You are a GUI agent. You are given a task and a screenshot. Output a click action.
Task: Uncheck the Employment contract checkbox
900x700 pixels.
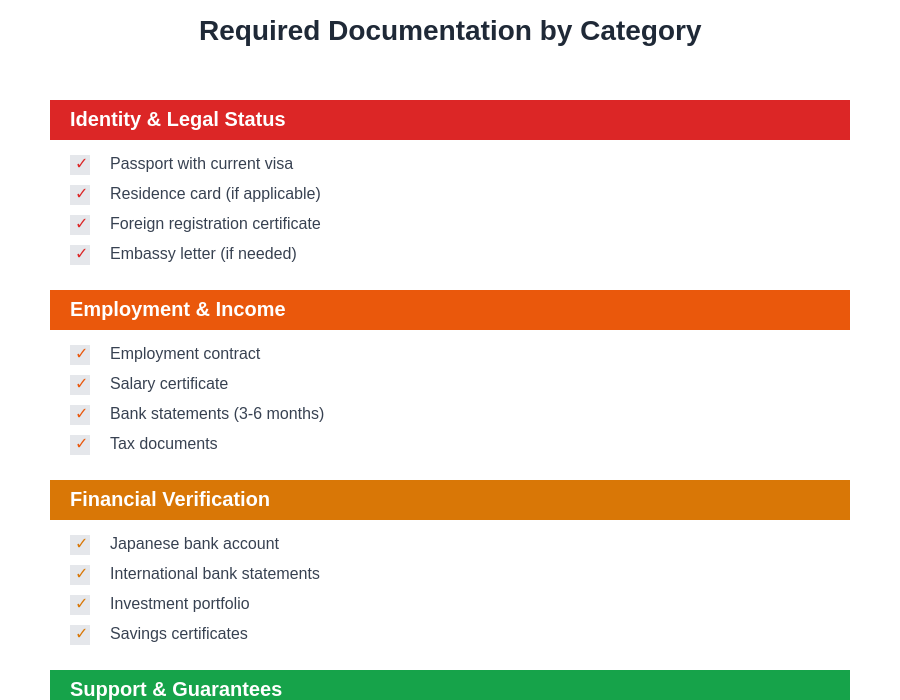[x=80, y=354]
